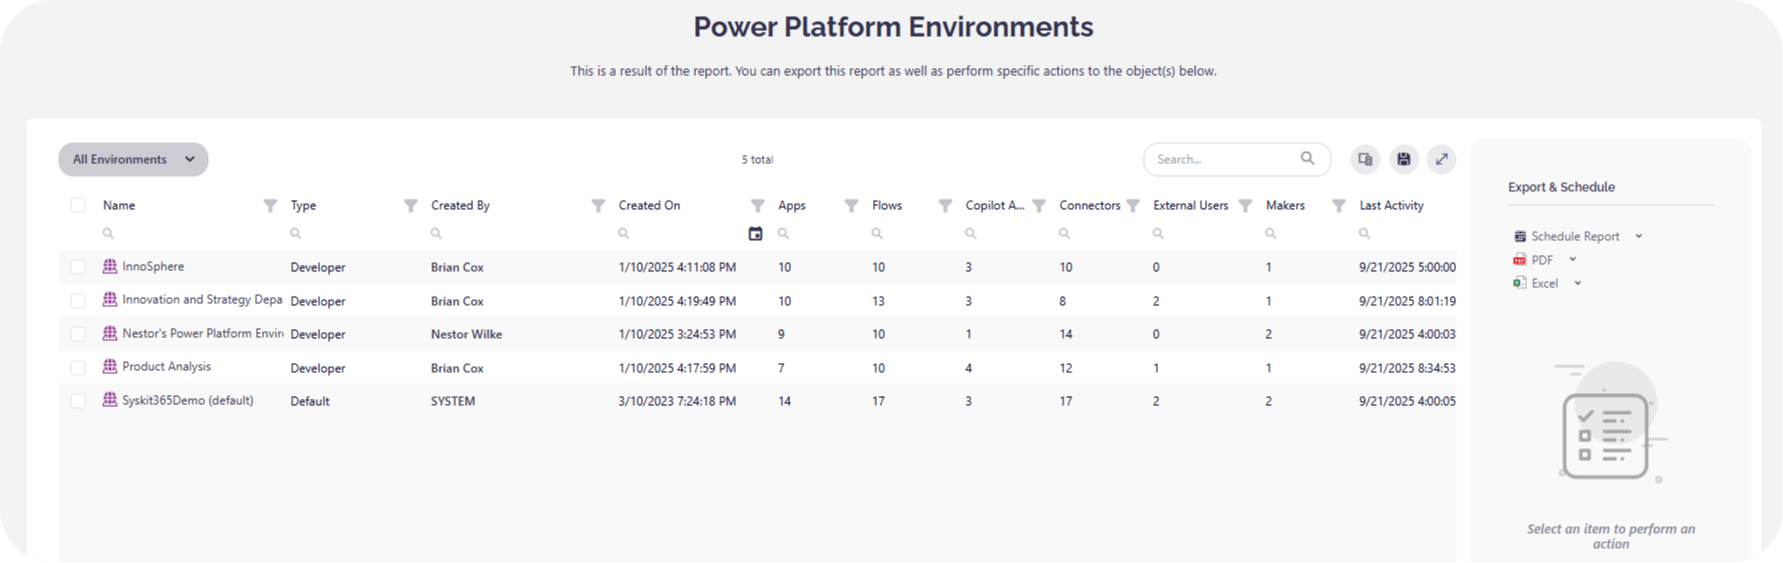Image resolution: width=1783 pixels, height=563 pixels.
Task: Open the Makers column filter icon
Action: (x=1339, y=205)
